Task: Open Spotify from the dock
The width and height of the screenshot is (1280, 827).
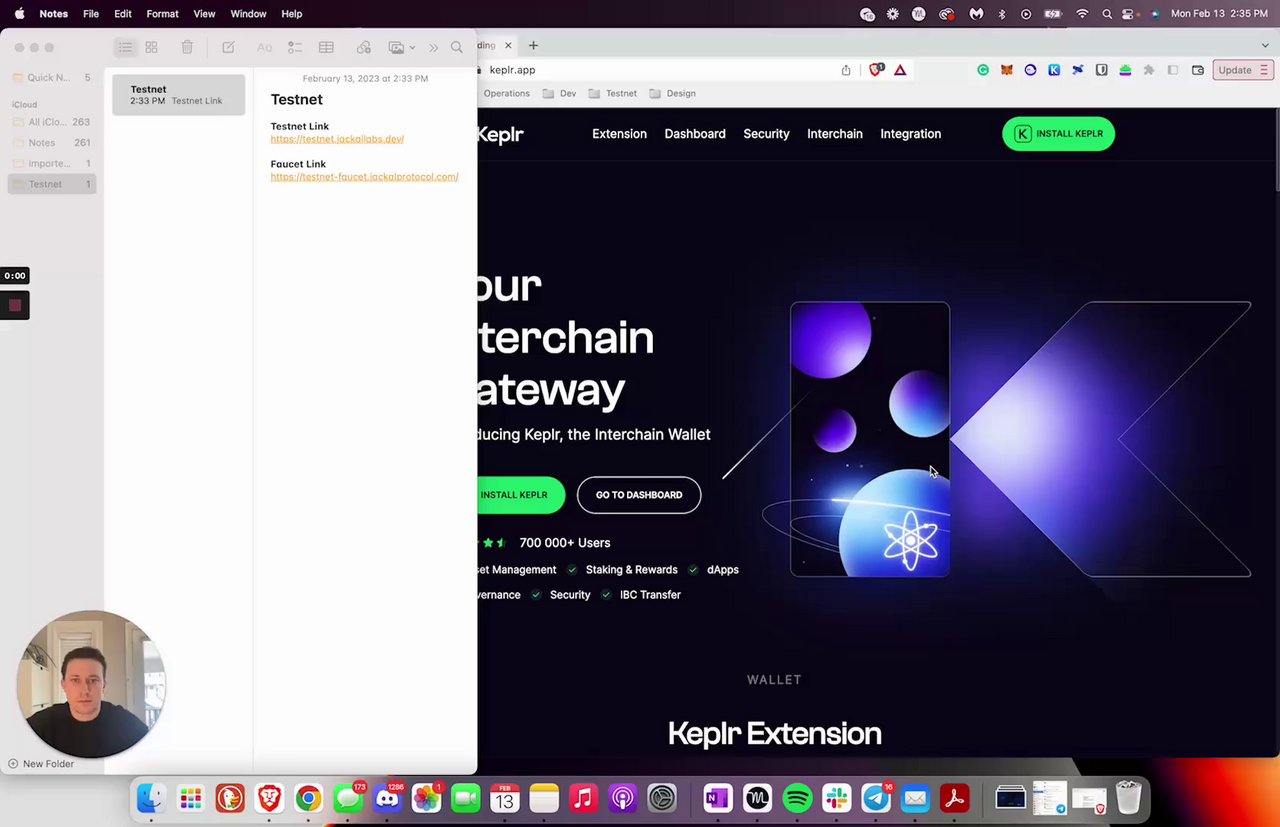Action: coord(797,798)
